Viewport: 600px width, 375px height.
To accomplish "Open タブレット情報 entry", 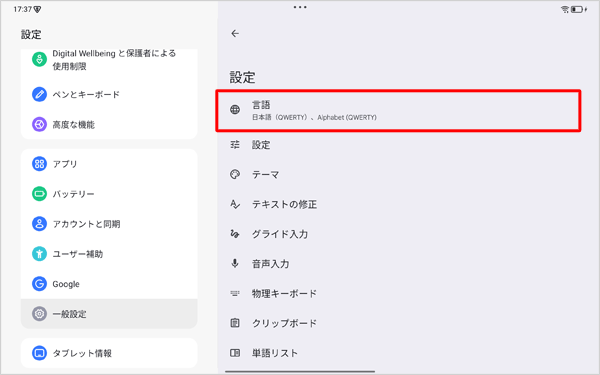I will coord(109,353).
